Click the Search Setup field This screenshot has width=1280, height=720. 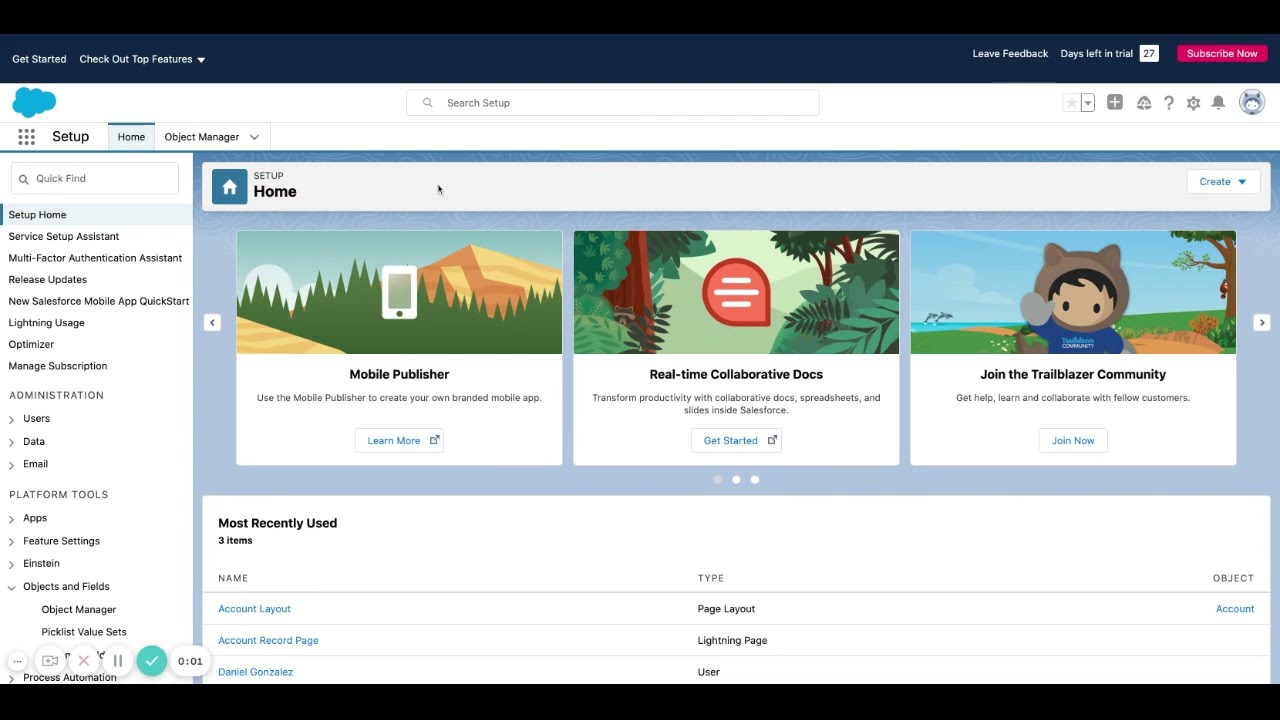612,103
